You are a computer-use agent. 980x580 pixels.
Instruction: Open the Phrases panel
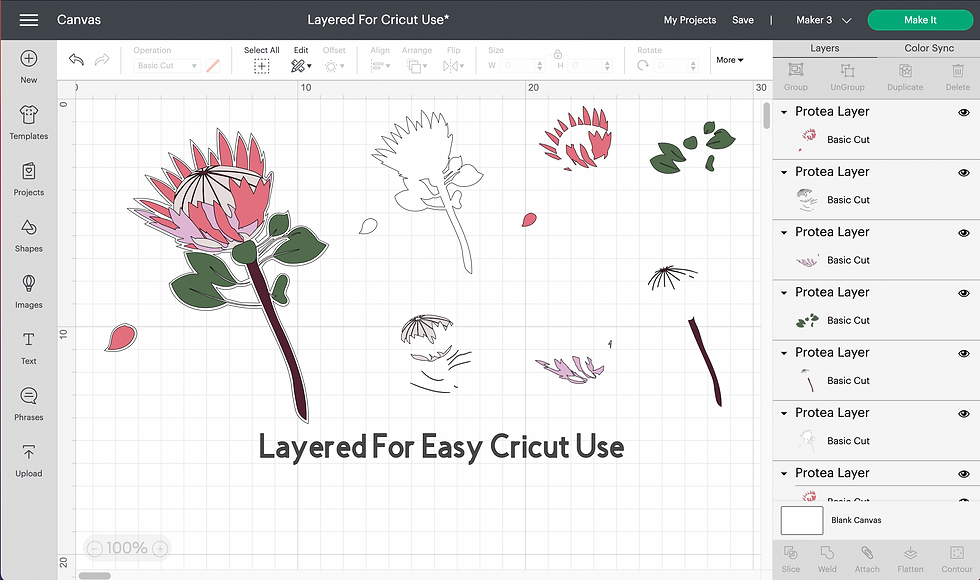[x=29, y=404]
